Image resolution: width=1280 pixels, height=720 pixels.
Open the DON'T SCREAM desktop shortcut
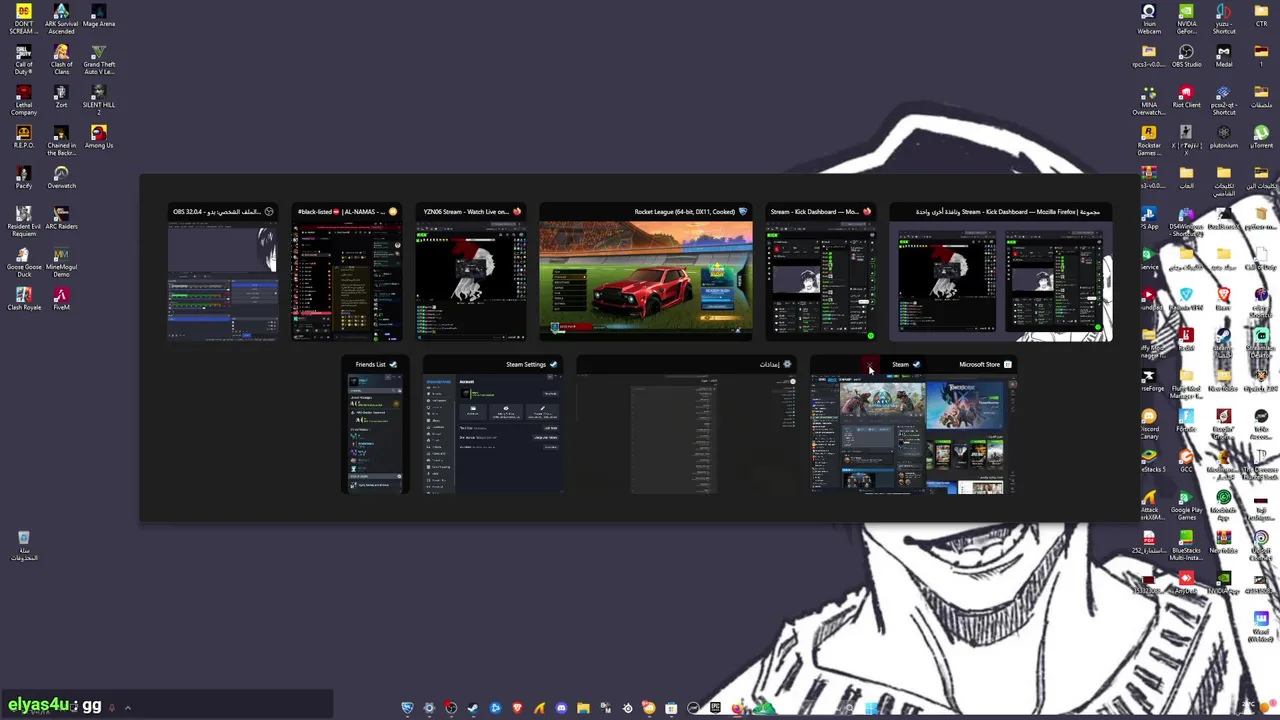coord(24,19)
